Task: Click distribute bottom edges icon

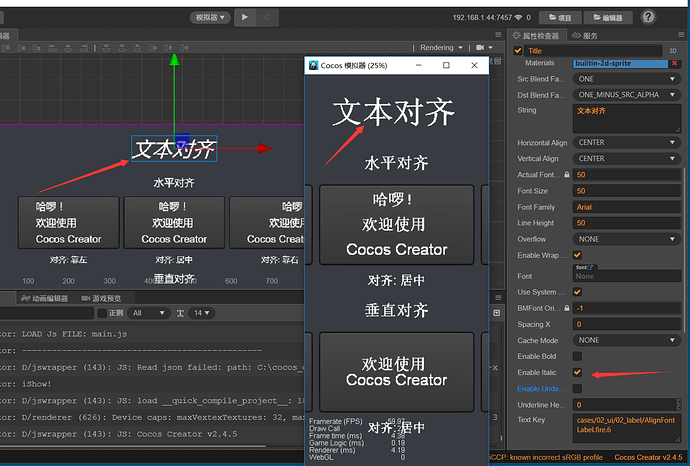Action: tap(137, 48)
